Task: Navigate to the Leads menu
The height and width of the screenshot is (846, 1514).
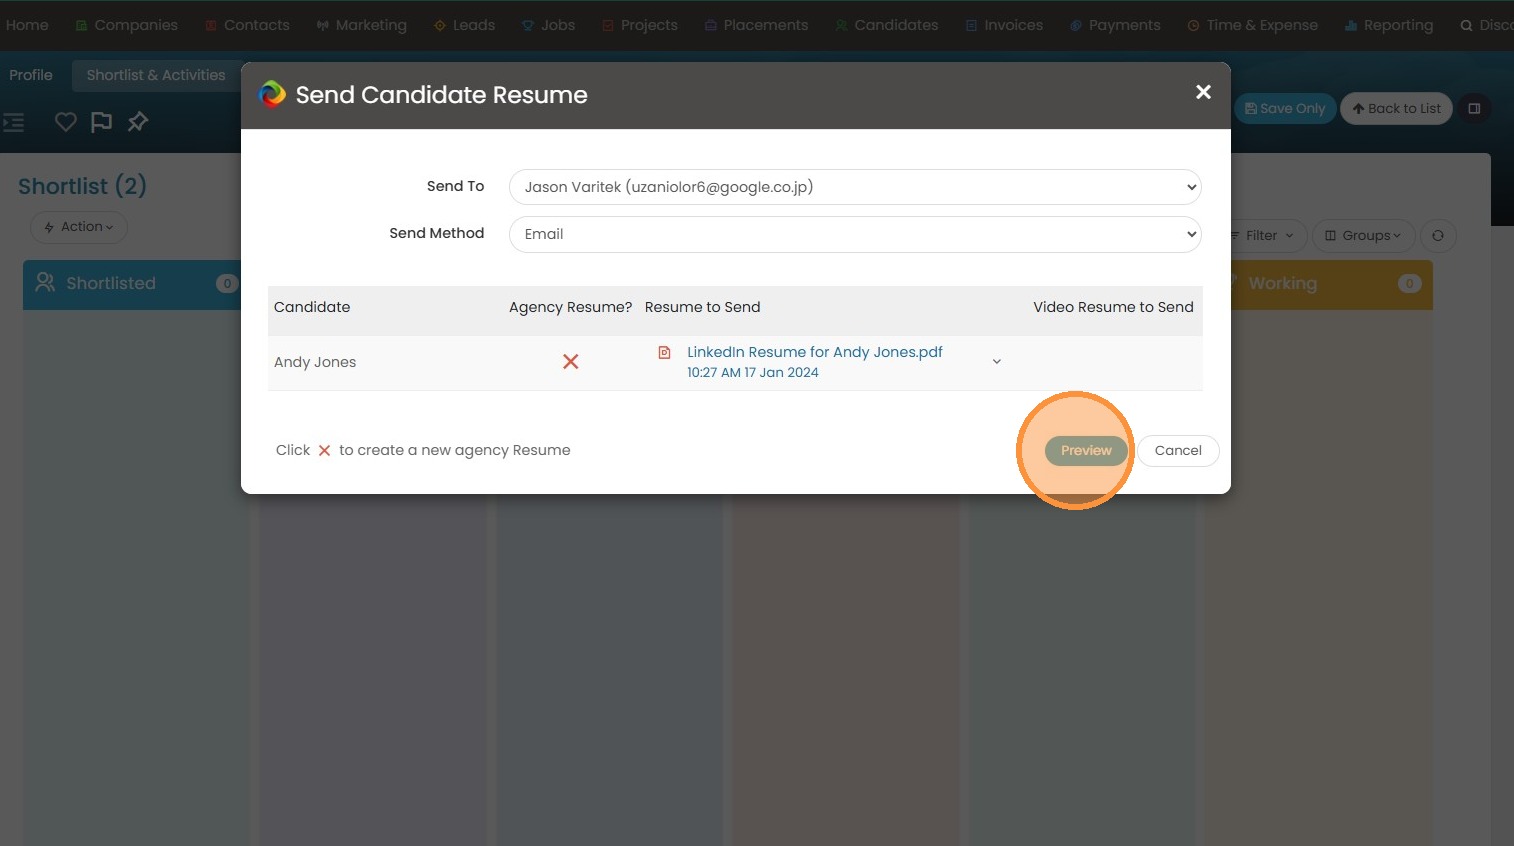Action: [x=464, y=25]
